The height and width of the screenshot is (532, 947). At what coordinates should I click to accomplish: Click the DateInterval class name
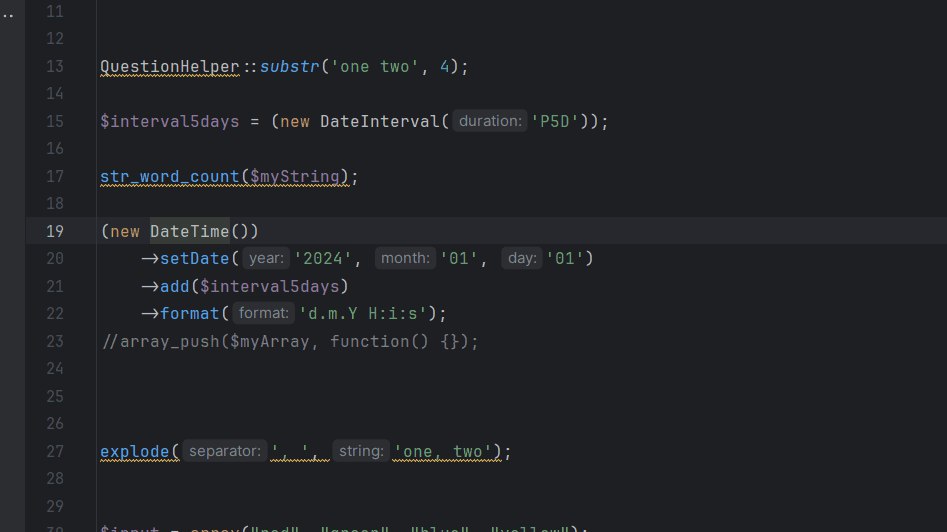coord(380,121)
